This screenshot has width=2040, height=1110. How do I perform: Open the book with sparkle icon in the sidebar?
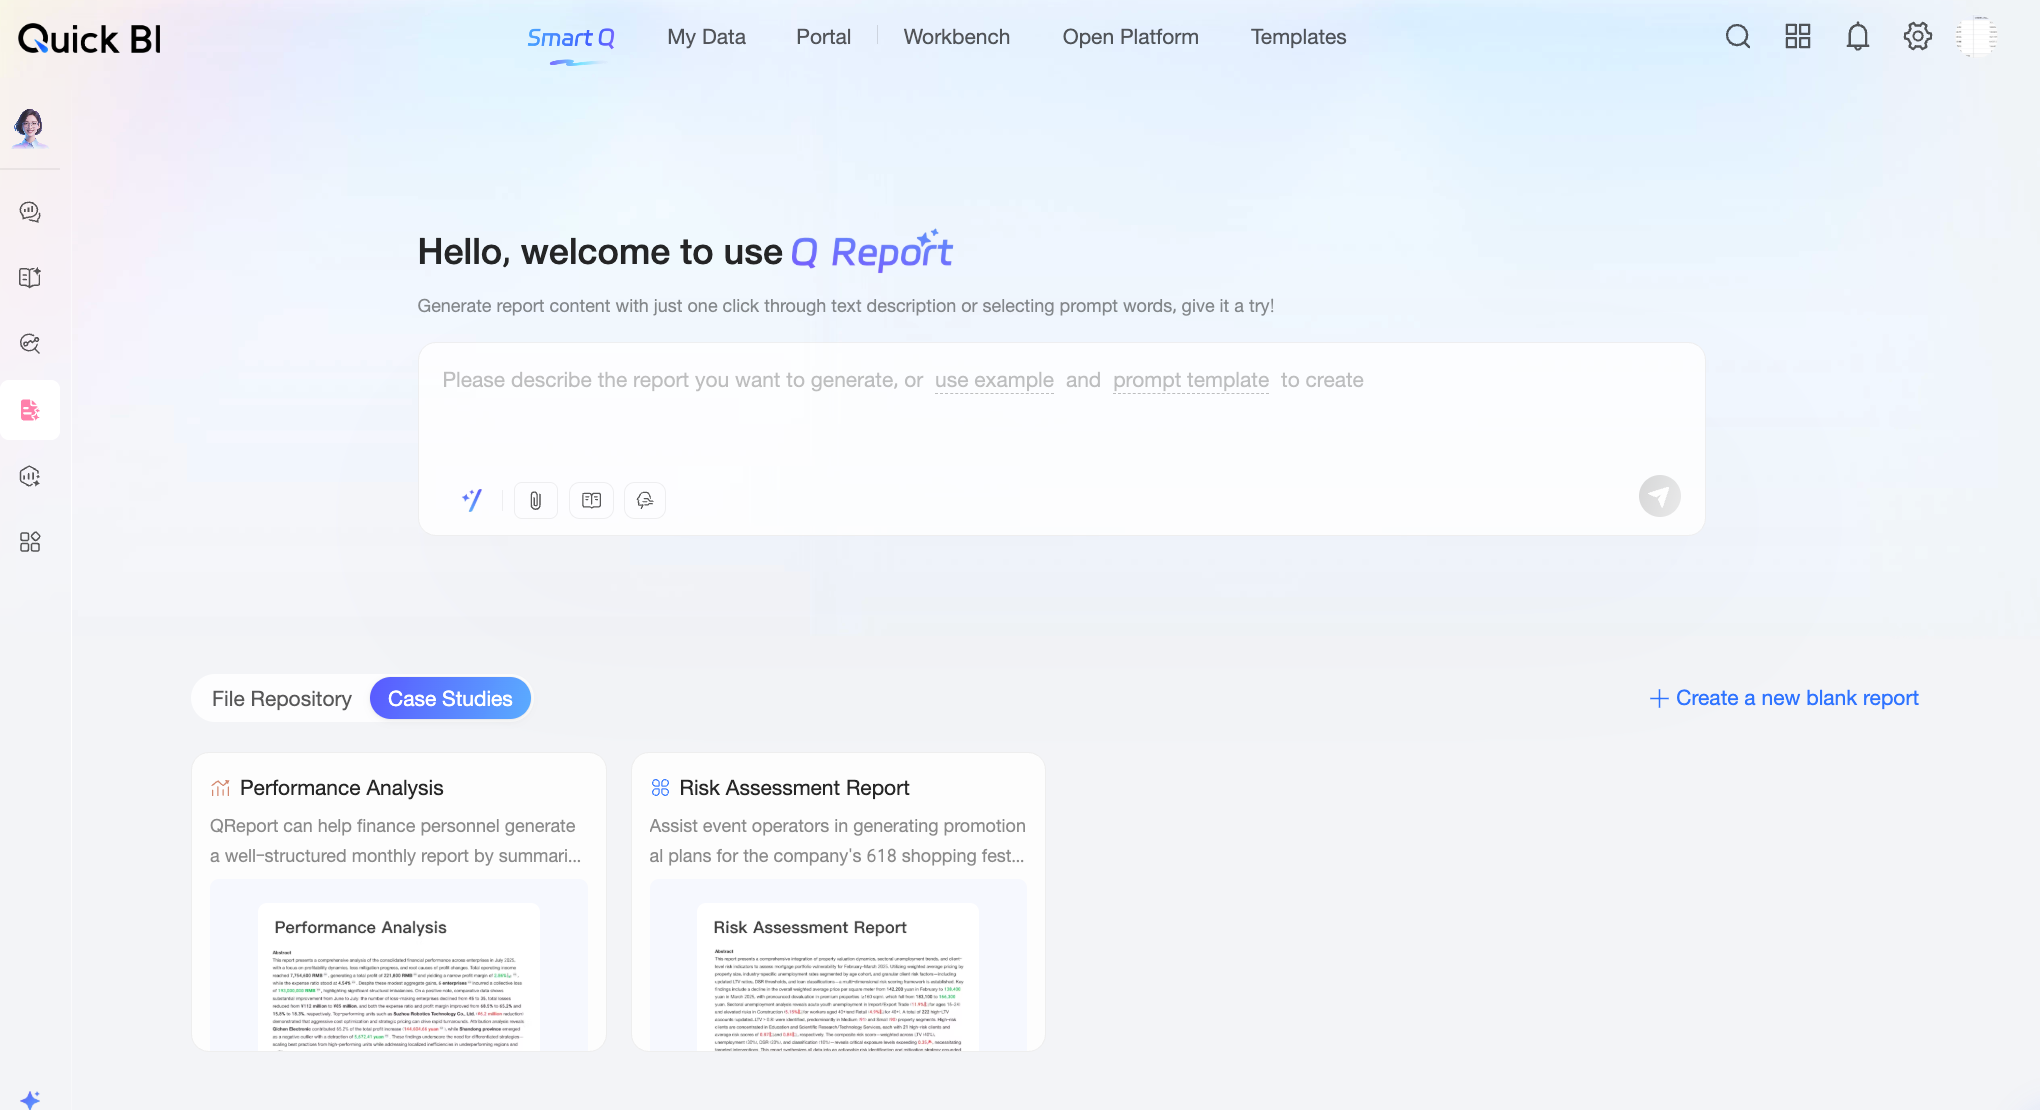[x=30, y=278]
